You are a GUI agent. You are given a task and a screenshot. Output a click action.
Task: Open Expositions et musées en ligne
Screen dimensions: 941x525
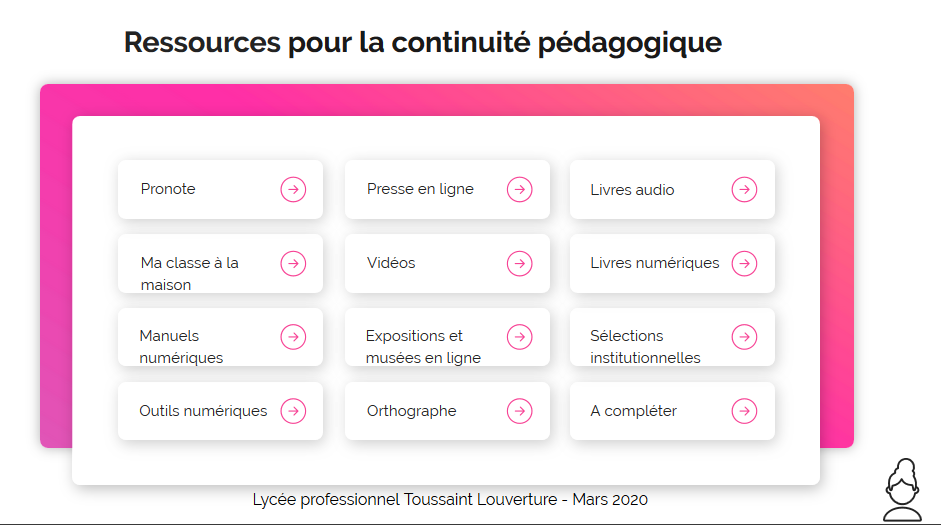447,337
